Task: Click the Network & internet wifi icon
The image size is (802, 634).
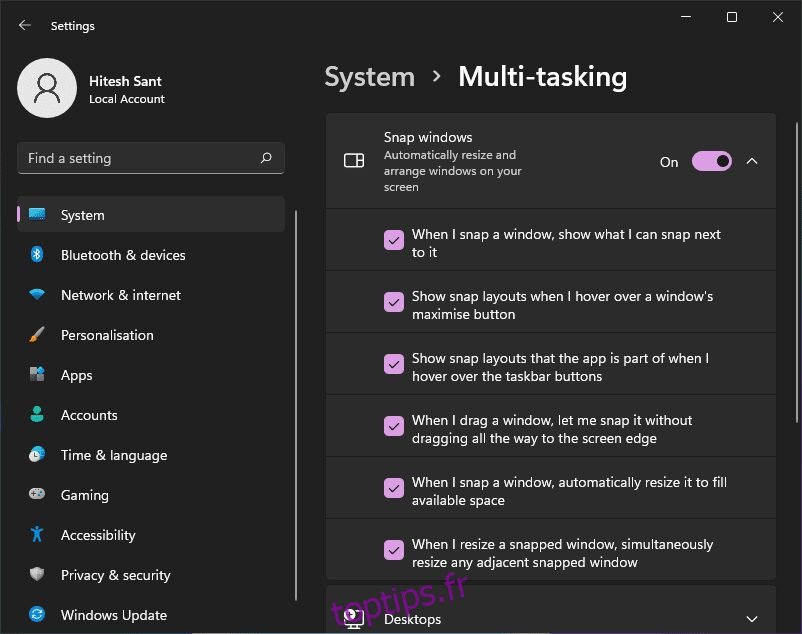Action: click(37, 295)
